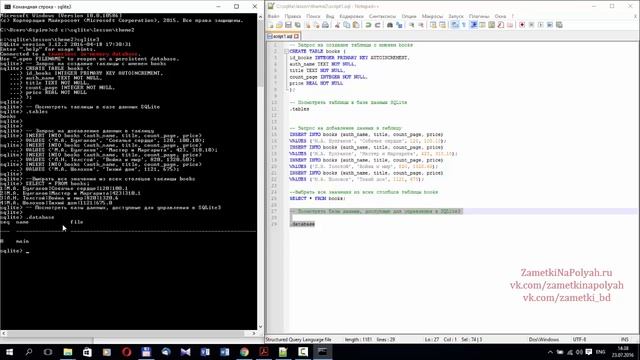Toggle INS mode in status bar
Image resolution: width=640 pixels, height=360 pixels.
624,340
